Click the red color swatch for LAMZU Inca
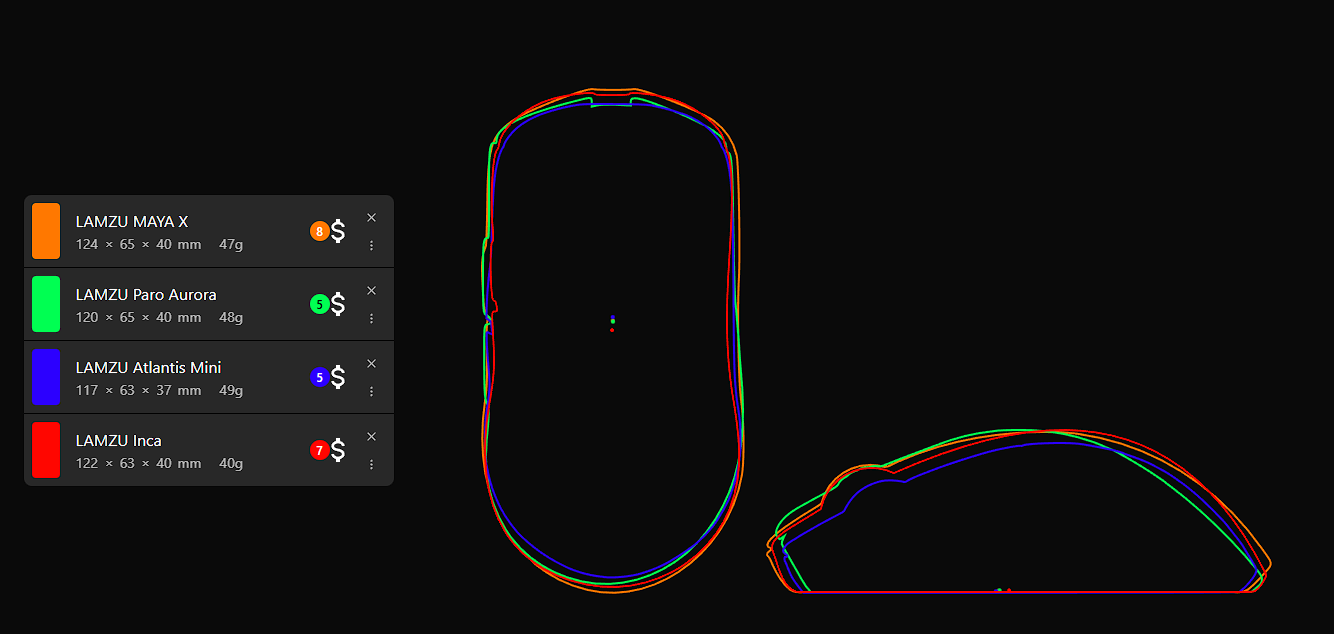Screen dimensions: 1334x634 pos(46,450)
